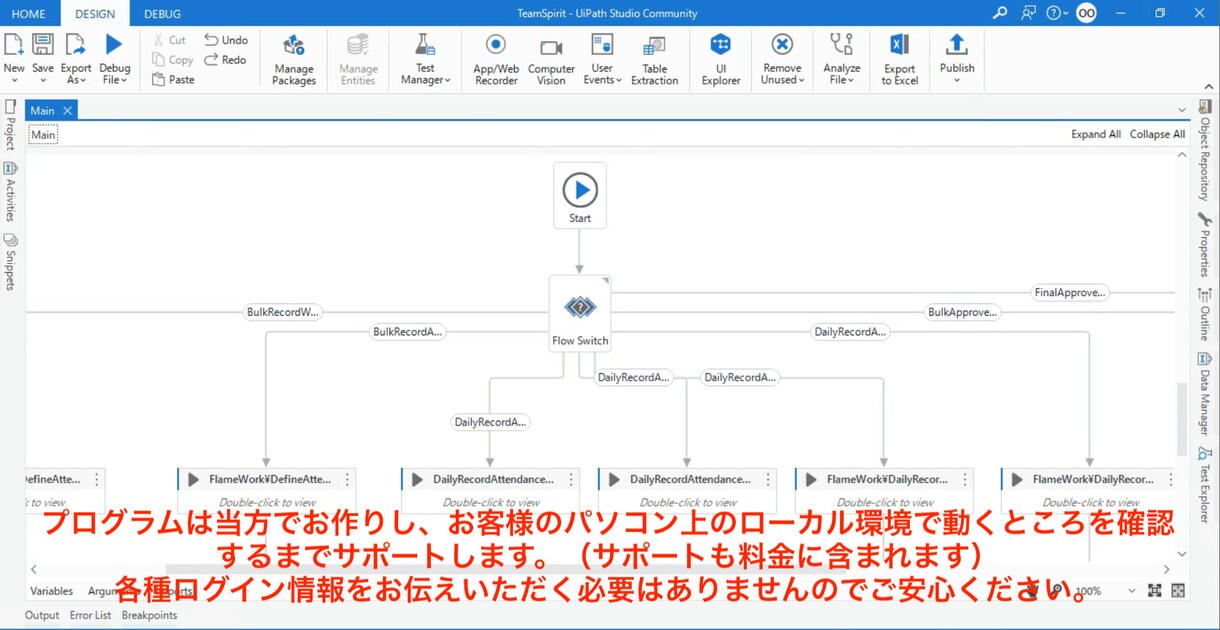The image size is (1220, 630).
Task: Open the Properties panel
Action: pos(1205,245)
